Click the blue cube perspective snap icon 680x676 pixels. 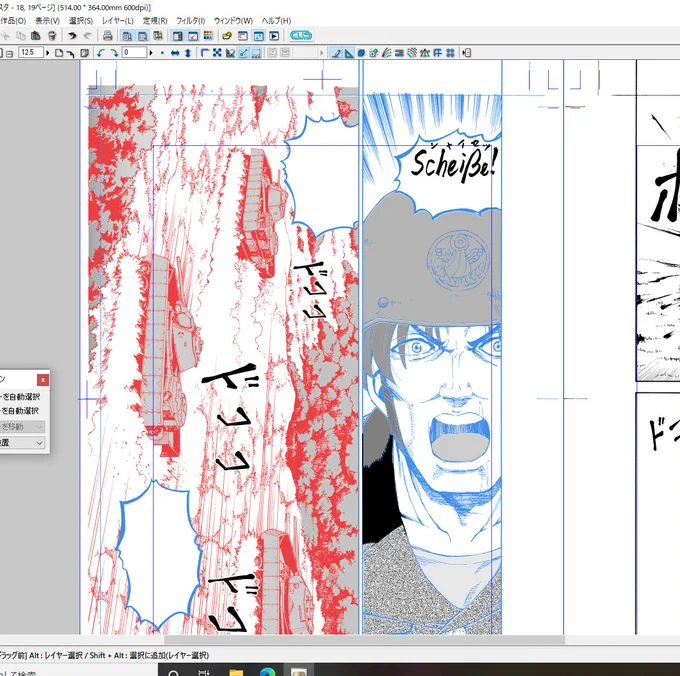click(x=361, y=53)
